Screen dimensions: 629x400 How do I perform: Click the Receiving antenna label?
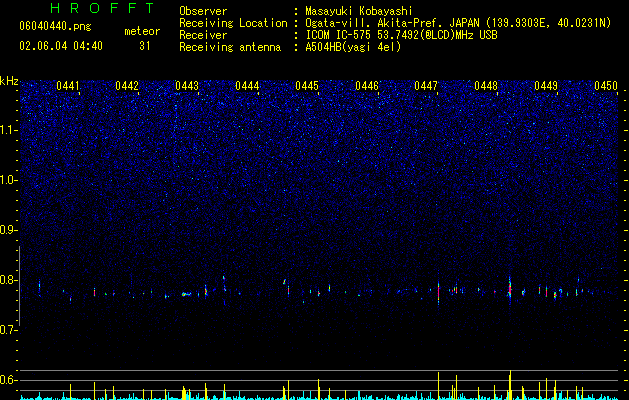point(230,47)
